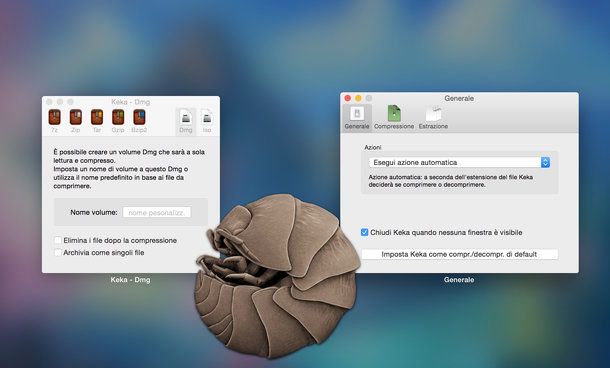Enable Elimina i file dopo la compressione
The width and height of the screenshot is (610, 368).
pos(58,240)
